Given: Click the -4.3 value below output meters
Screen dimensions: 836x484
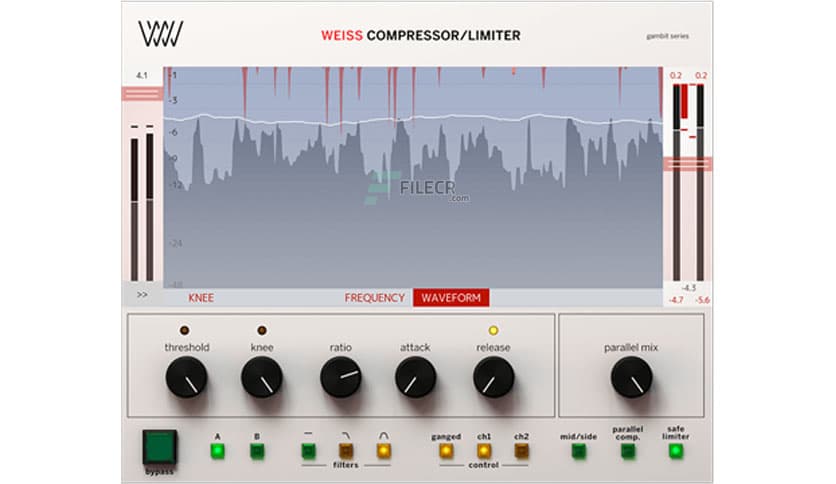Looking at the screenshot, I should coord(689,288).
